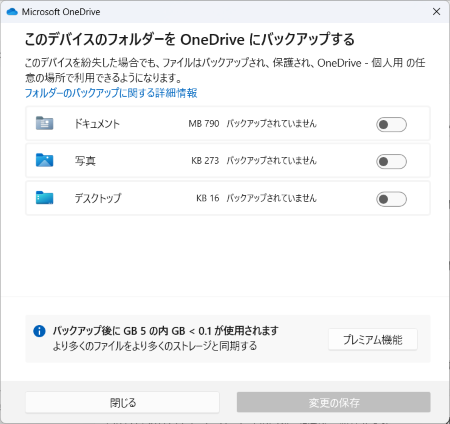Click the 閉じる button
450x424 pixels.
(122, 402)
